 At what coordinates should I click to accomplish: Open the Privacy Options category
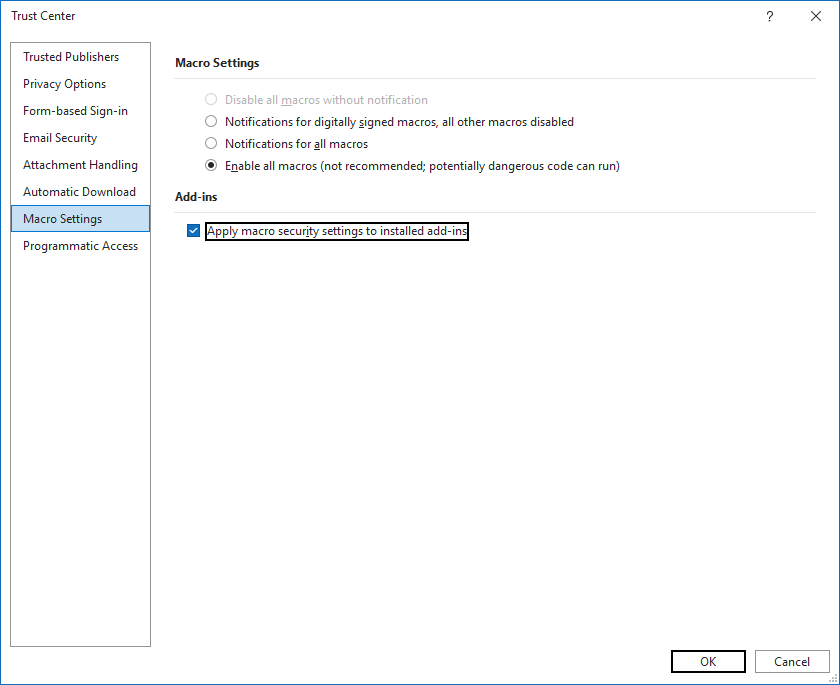tap(63, 84)
